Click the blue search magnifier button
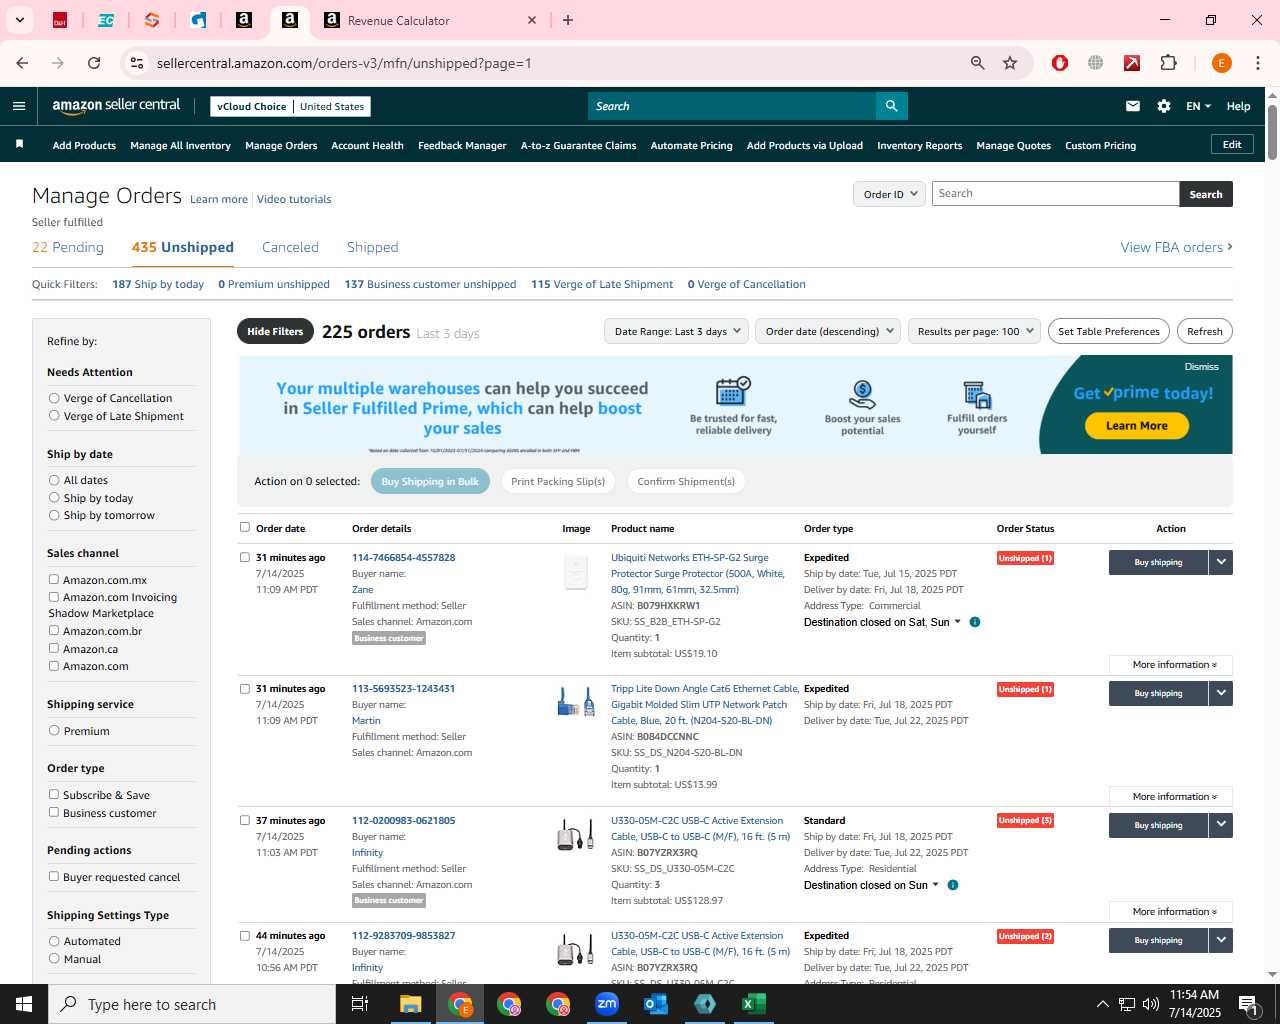1280x1024 pixels. point(891,106)
